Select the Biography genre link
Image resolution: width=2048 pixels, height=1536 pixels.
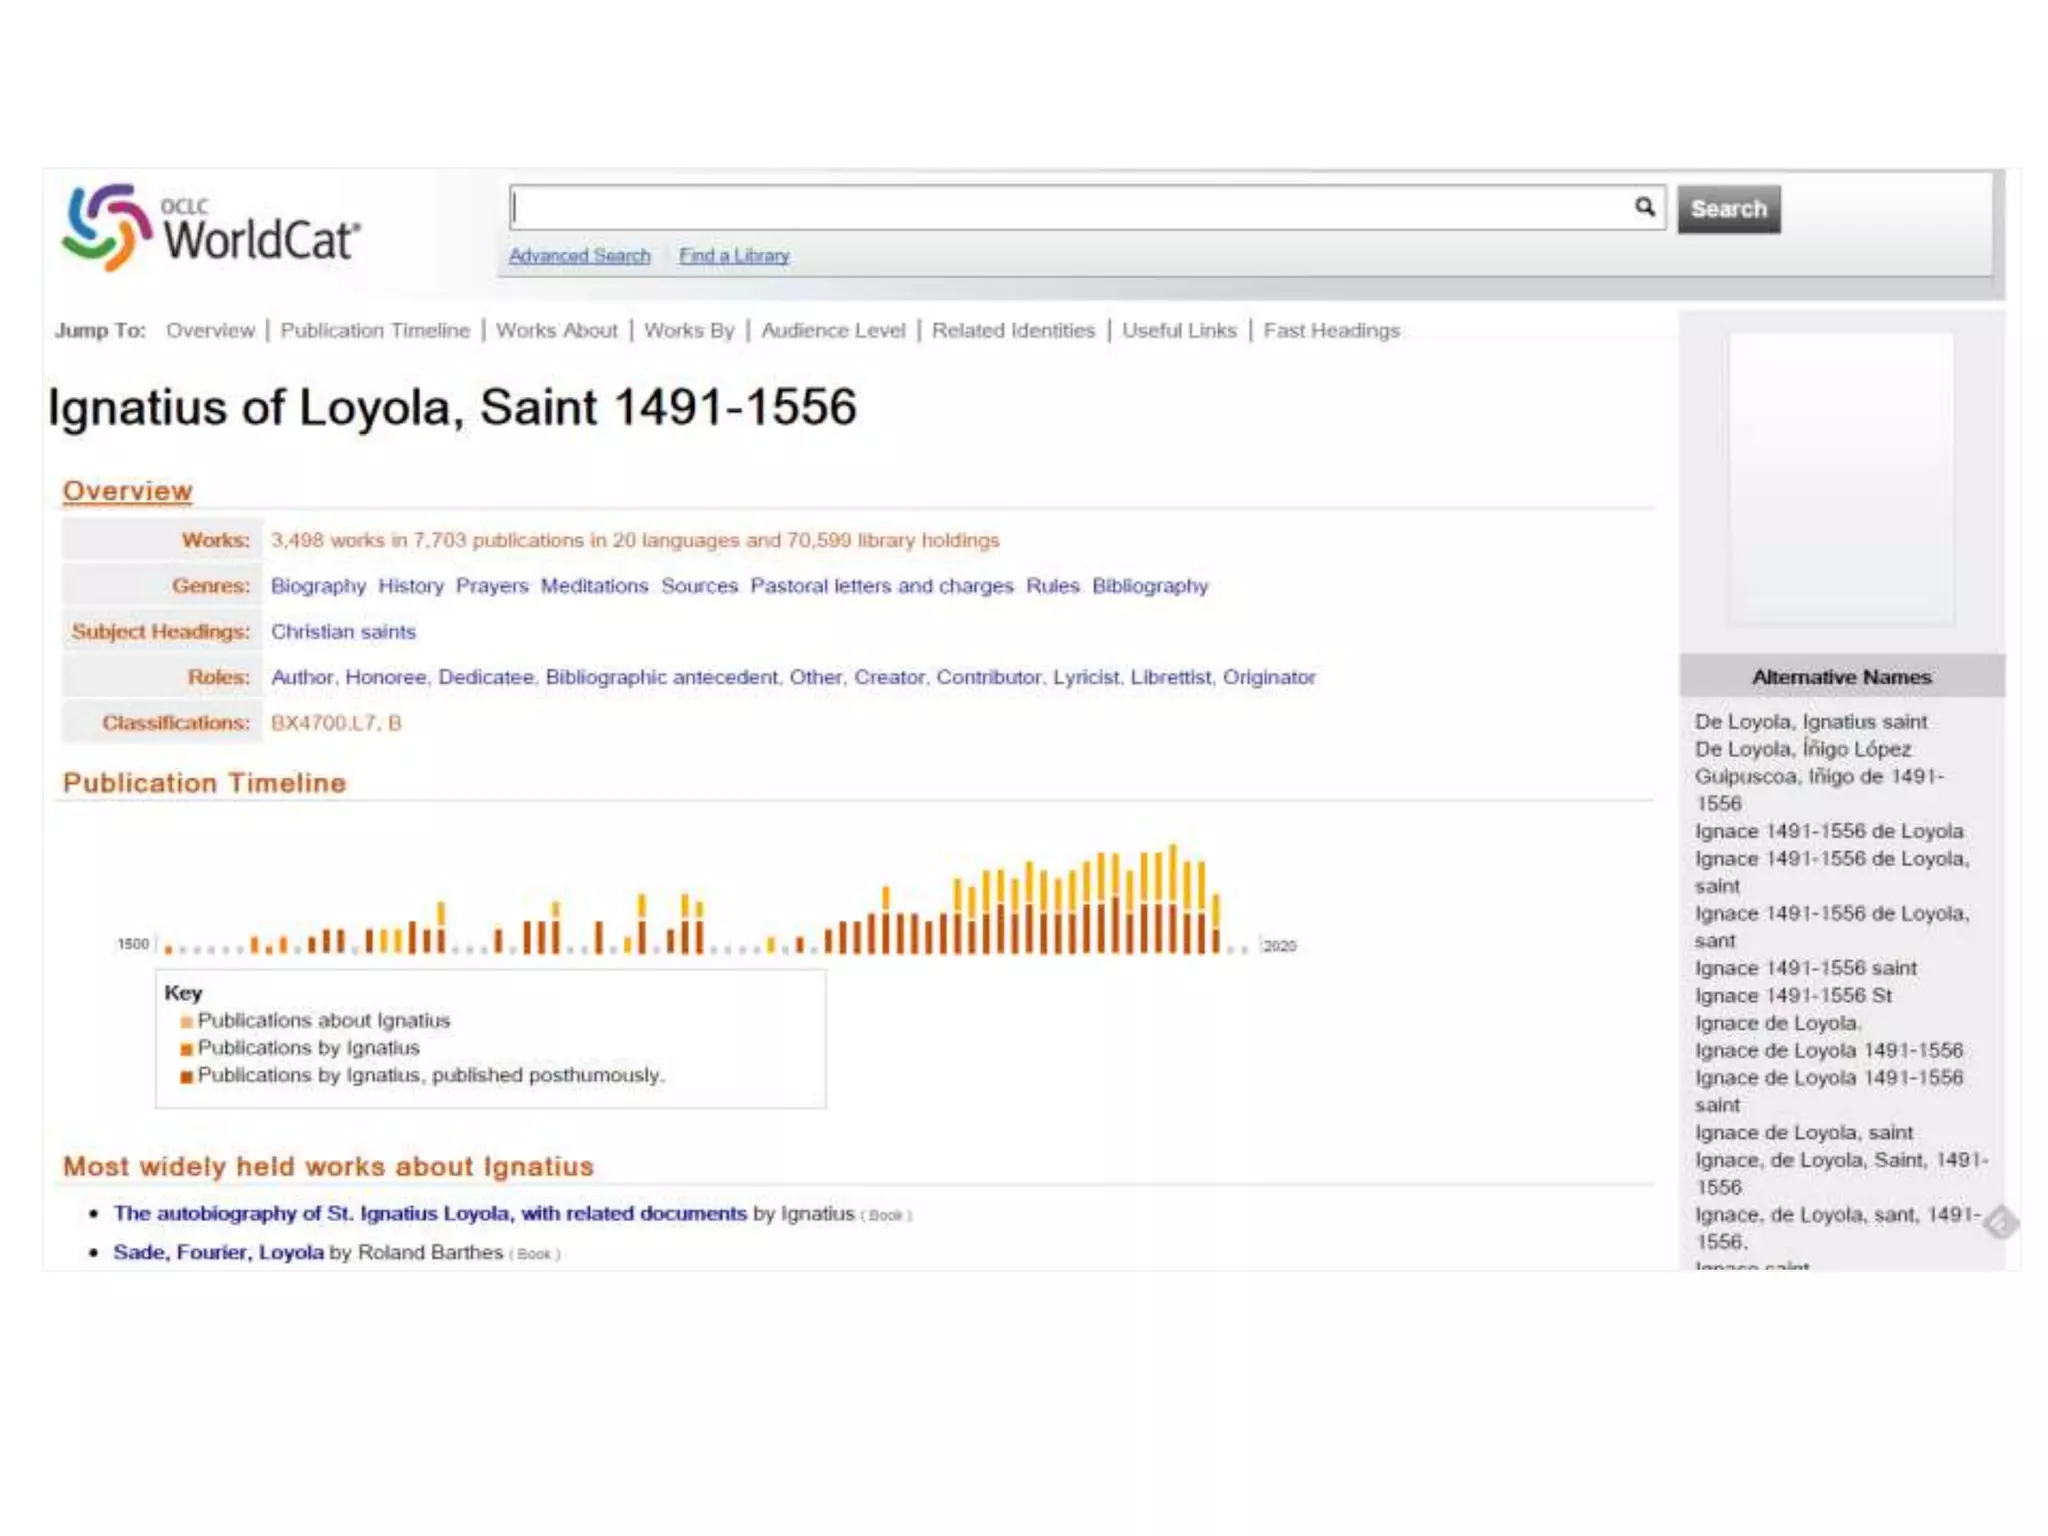(318, 586)
